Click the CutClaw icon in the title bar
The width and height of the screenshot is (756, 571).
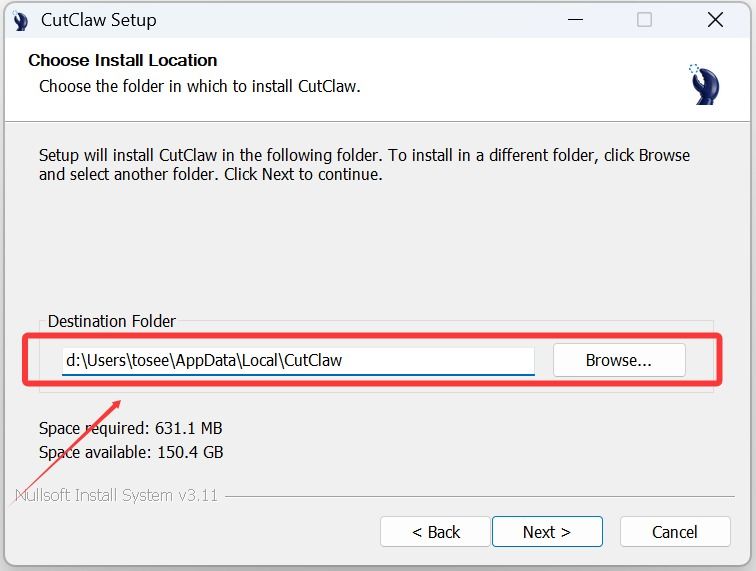pos(21,21)
